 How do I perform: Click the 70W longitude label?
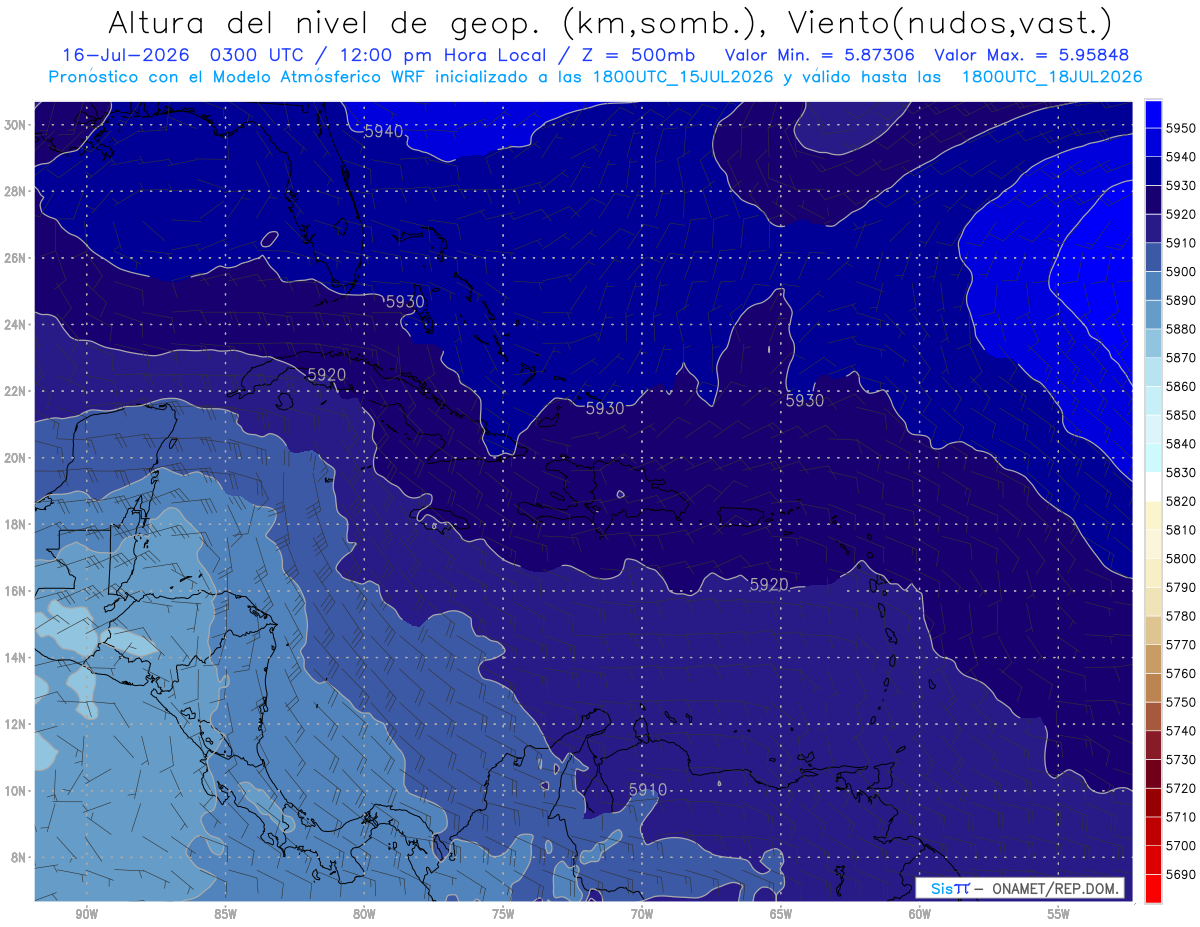[642, 914]
